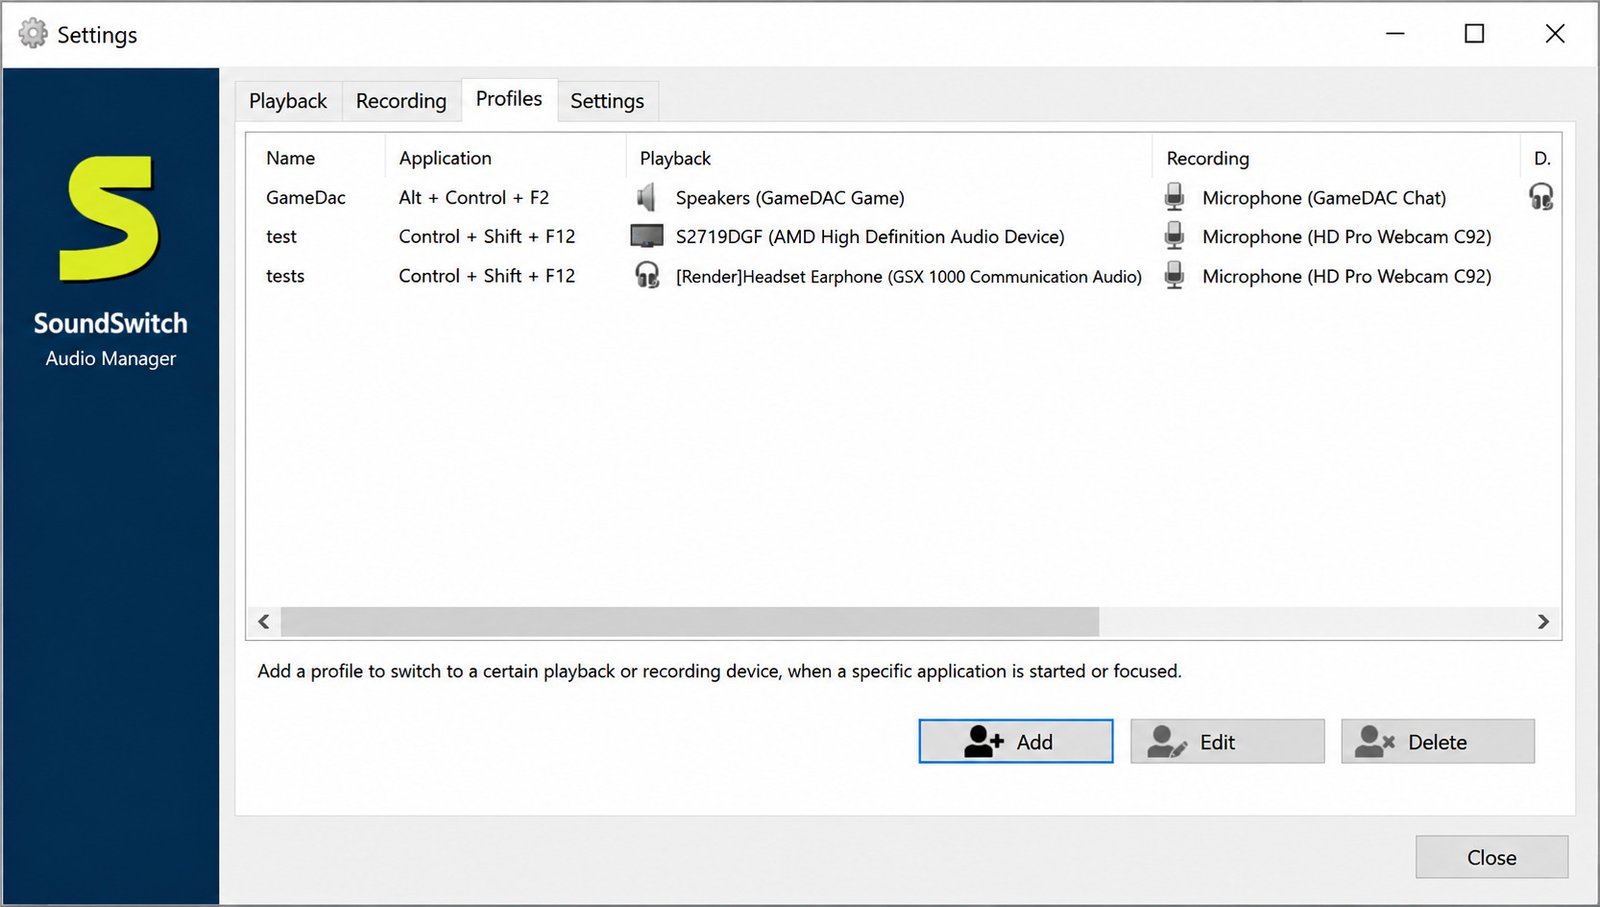Click the left arrow of the horizontal scrollbar
Image resolution: width=1600 pixels, height=907 pixels.
(x=264, y=622)
